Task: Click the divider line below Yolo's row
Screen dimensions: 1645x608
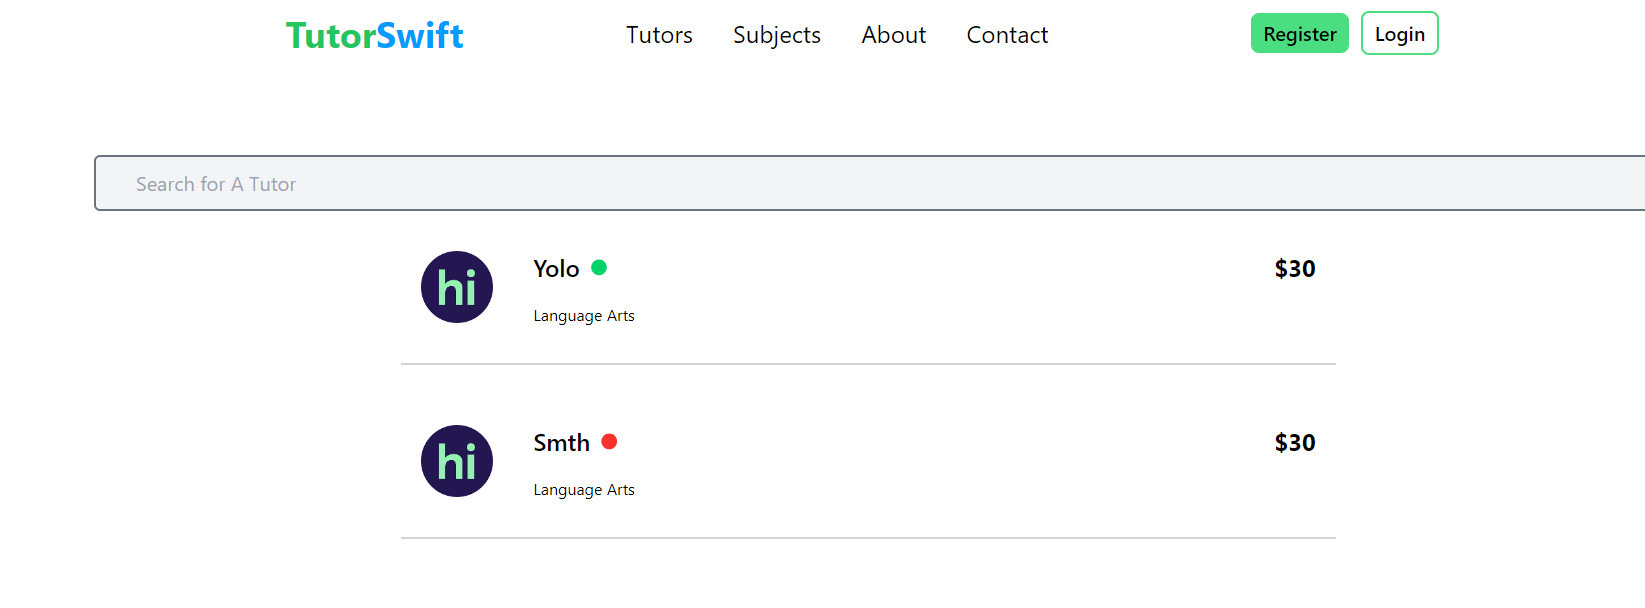Action: [x=868, y=364]
